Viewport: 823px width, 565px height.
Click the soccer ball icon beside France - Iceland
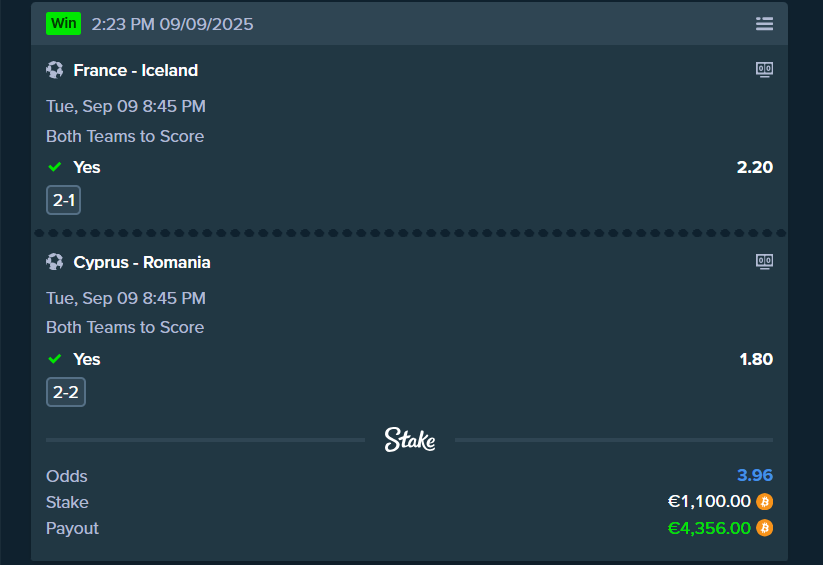point(55,70)
